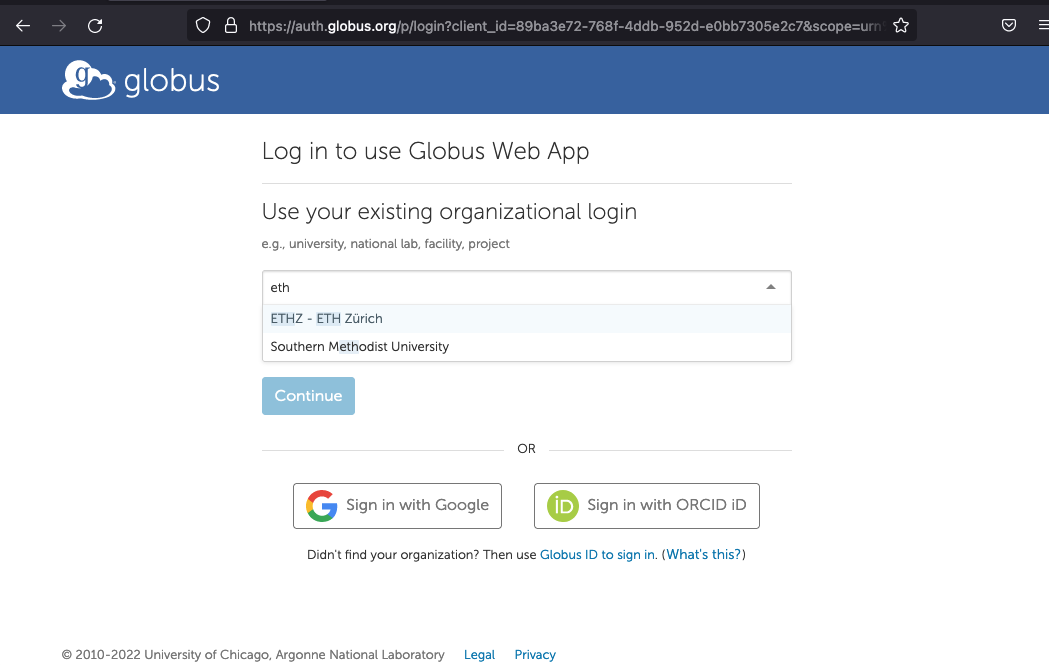The width and height of the screenshot is (1049, 666).
Task: Sign in with ORCID iD
Action: (647, 506)
